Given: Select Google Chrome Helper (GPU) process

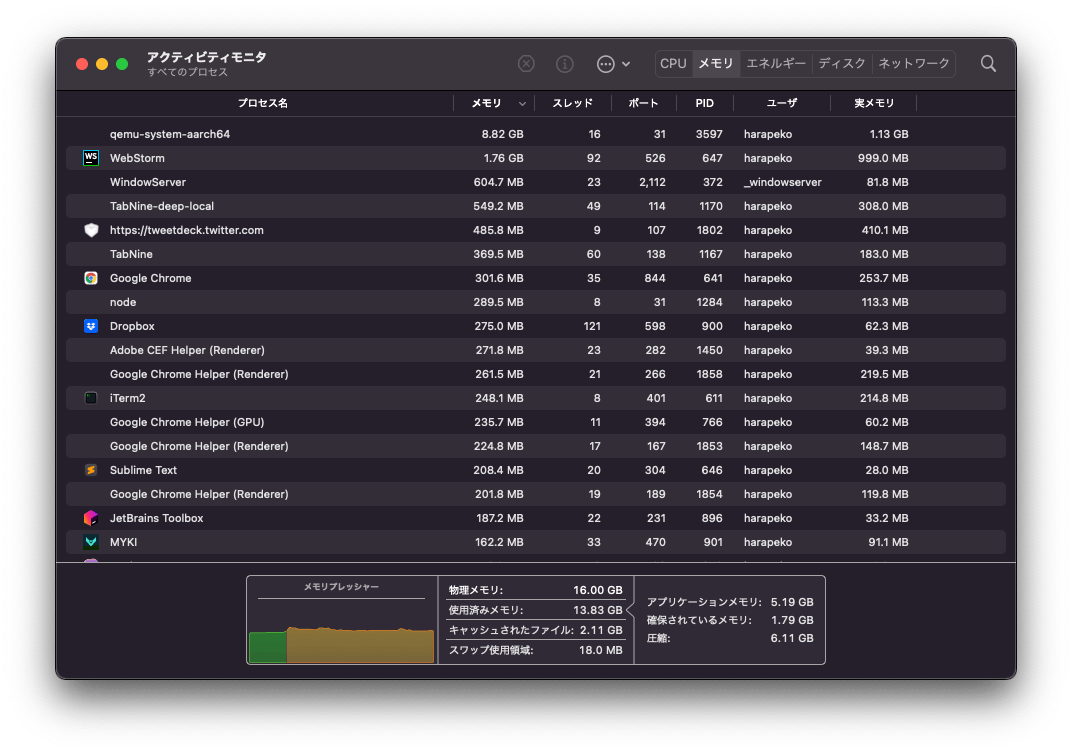Looking at the screenshot, I should (187, 422).
